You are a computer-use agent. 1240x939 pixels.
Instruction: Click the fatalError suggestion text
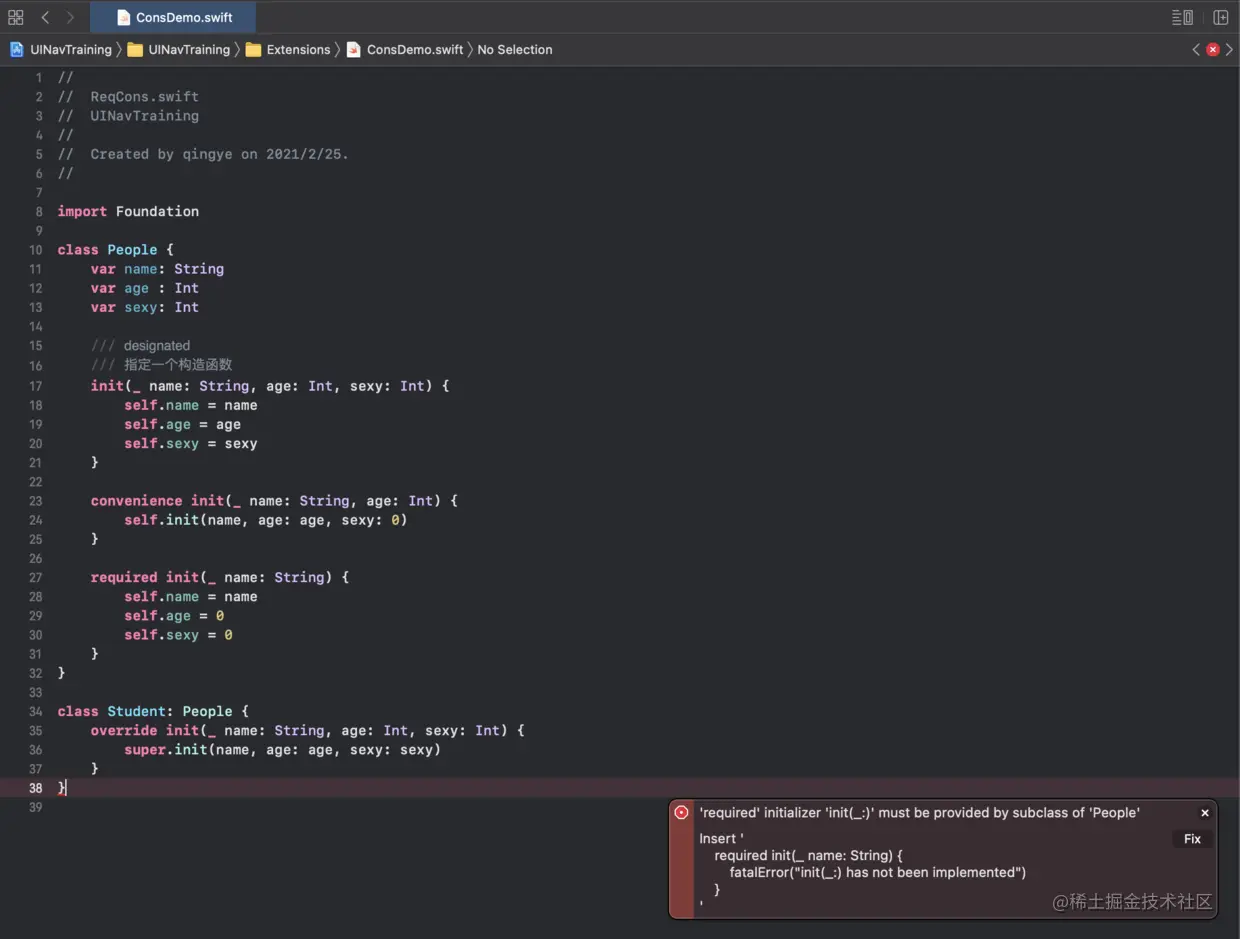tap(878, 872)
